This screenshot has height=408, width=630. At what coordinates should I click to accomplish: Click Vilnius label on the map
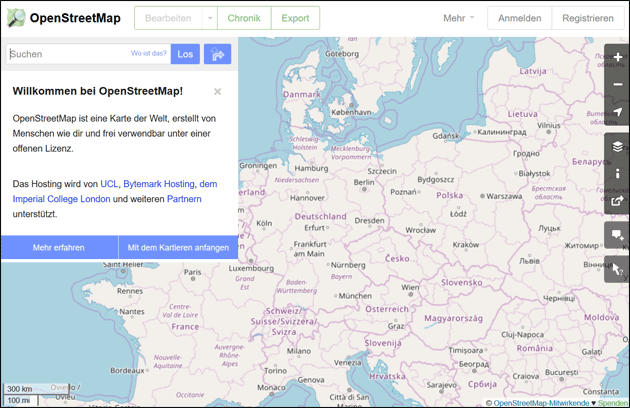coord(549,125)
